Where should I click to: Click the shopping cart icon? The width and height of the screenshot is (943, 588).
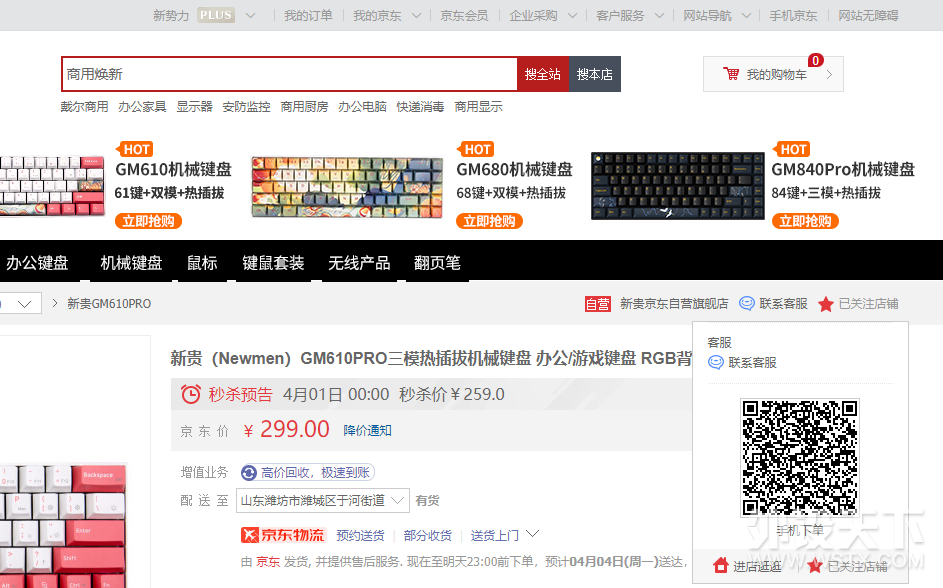[x=731, y=74]
